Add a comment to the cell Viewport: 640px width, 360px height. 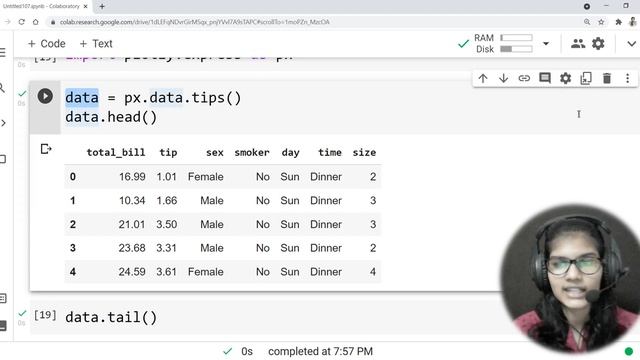pyautogui.click(x=545, y=78)
